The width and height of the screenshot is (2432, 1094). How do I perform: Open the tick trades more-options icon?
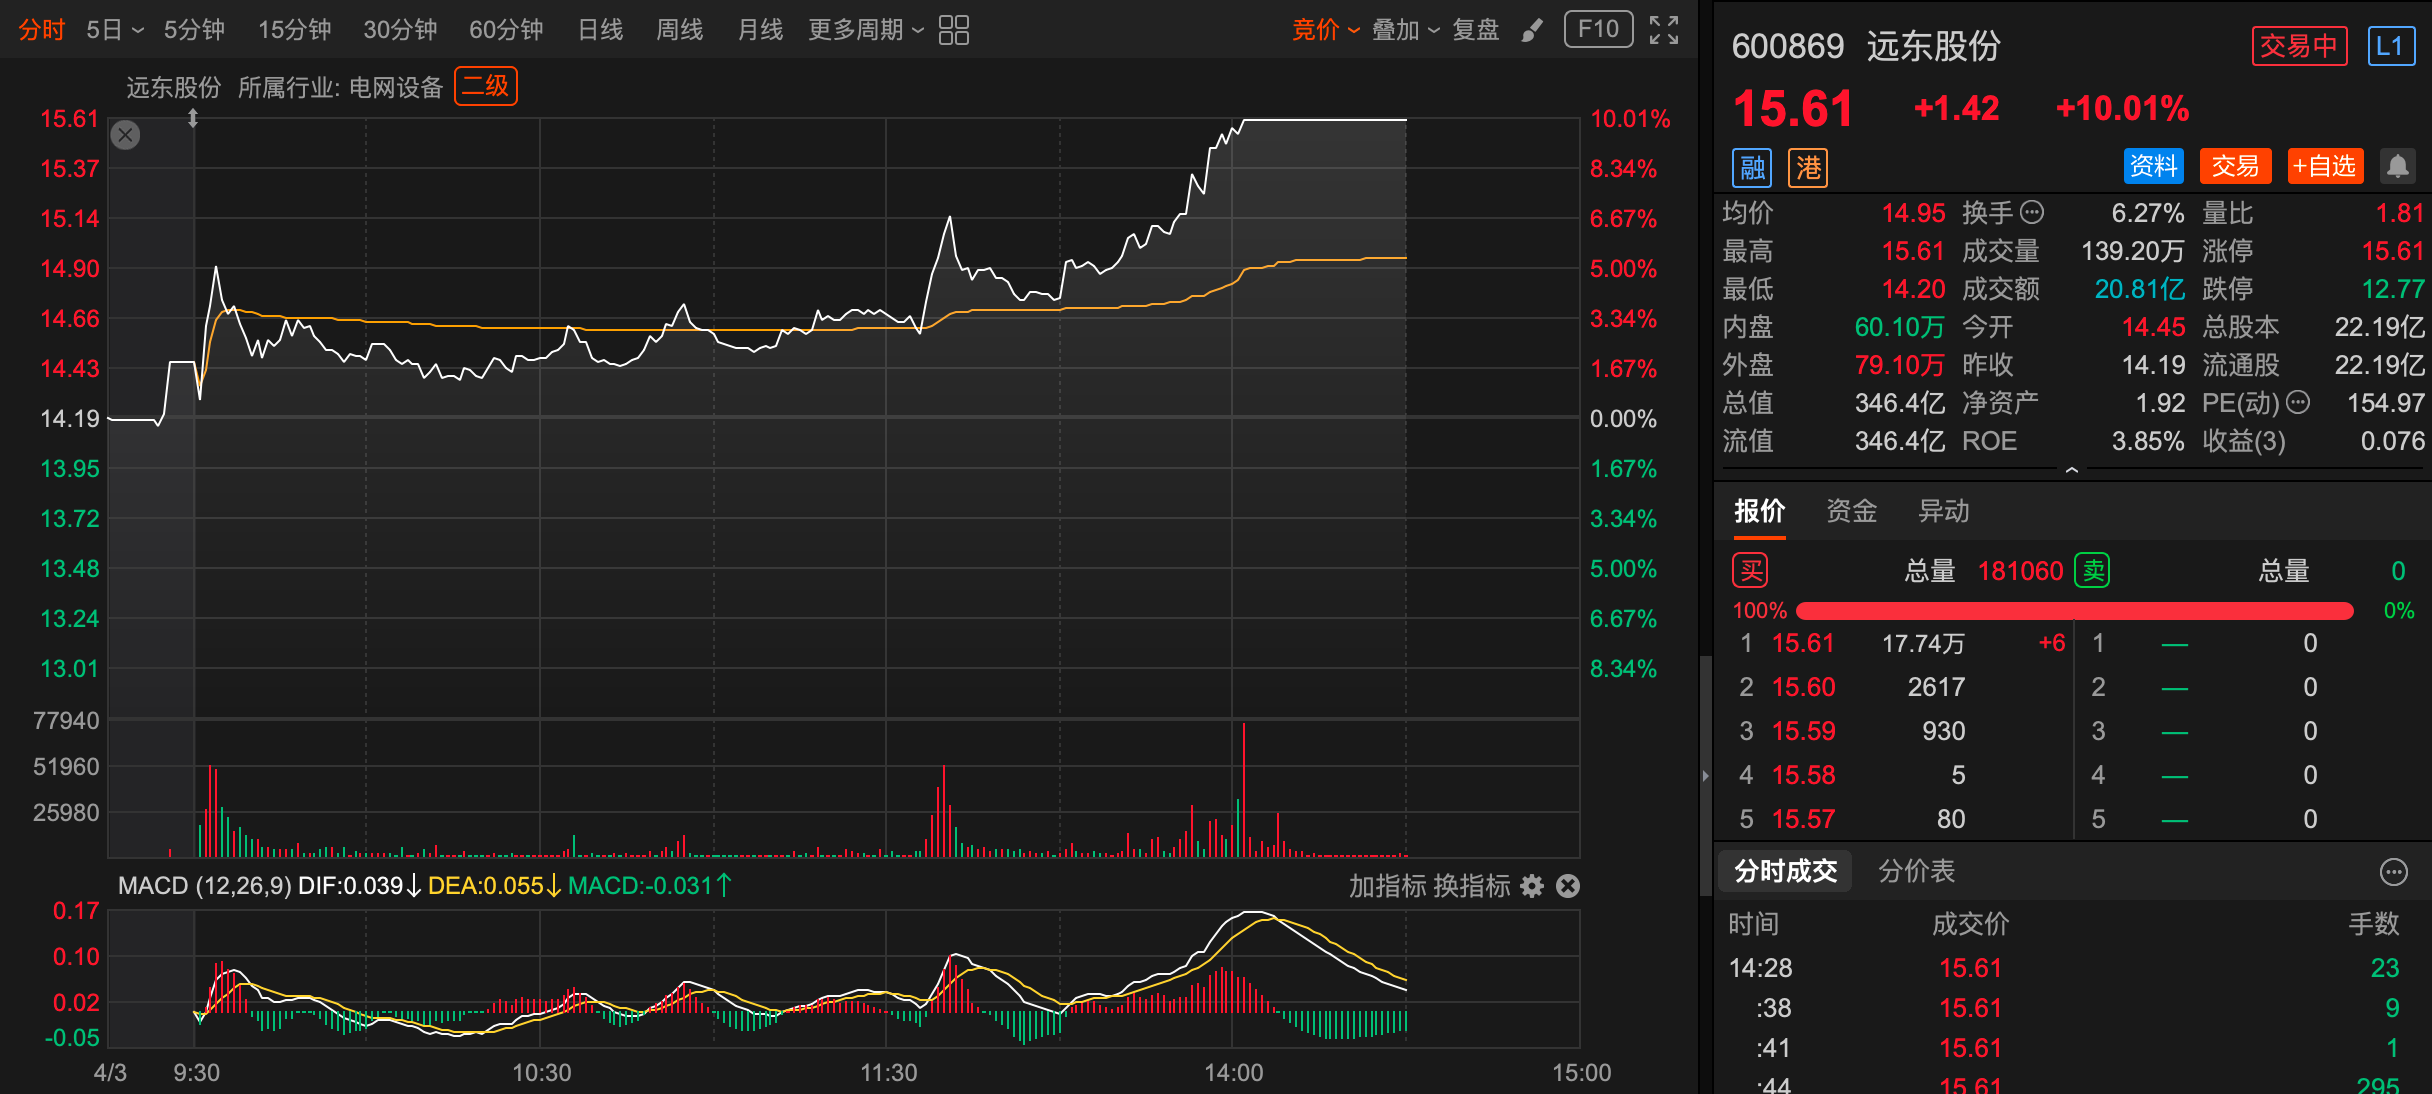2393,872
